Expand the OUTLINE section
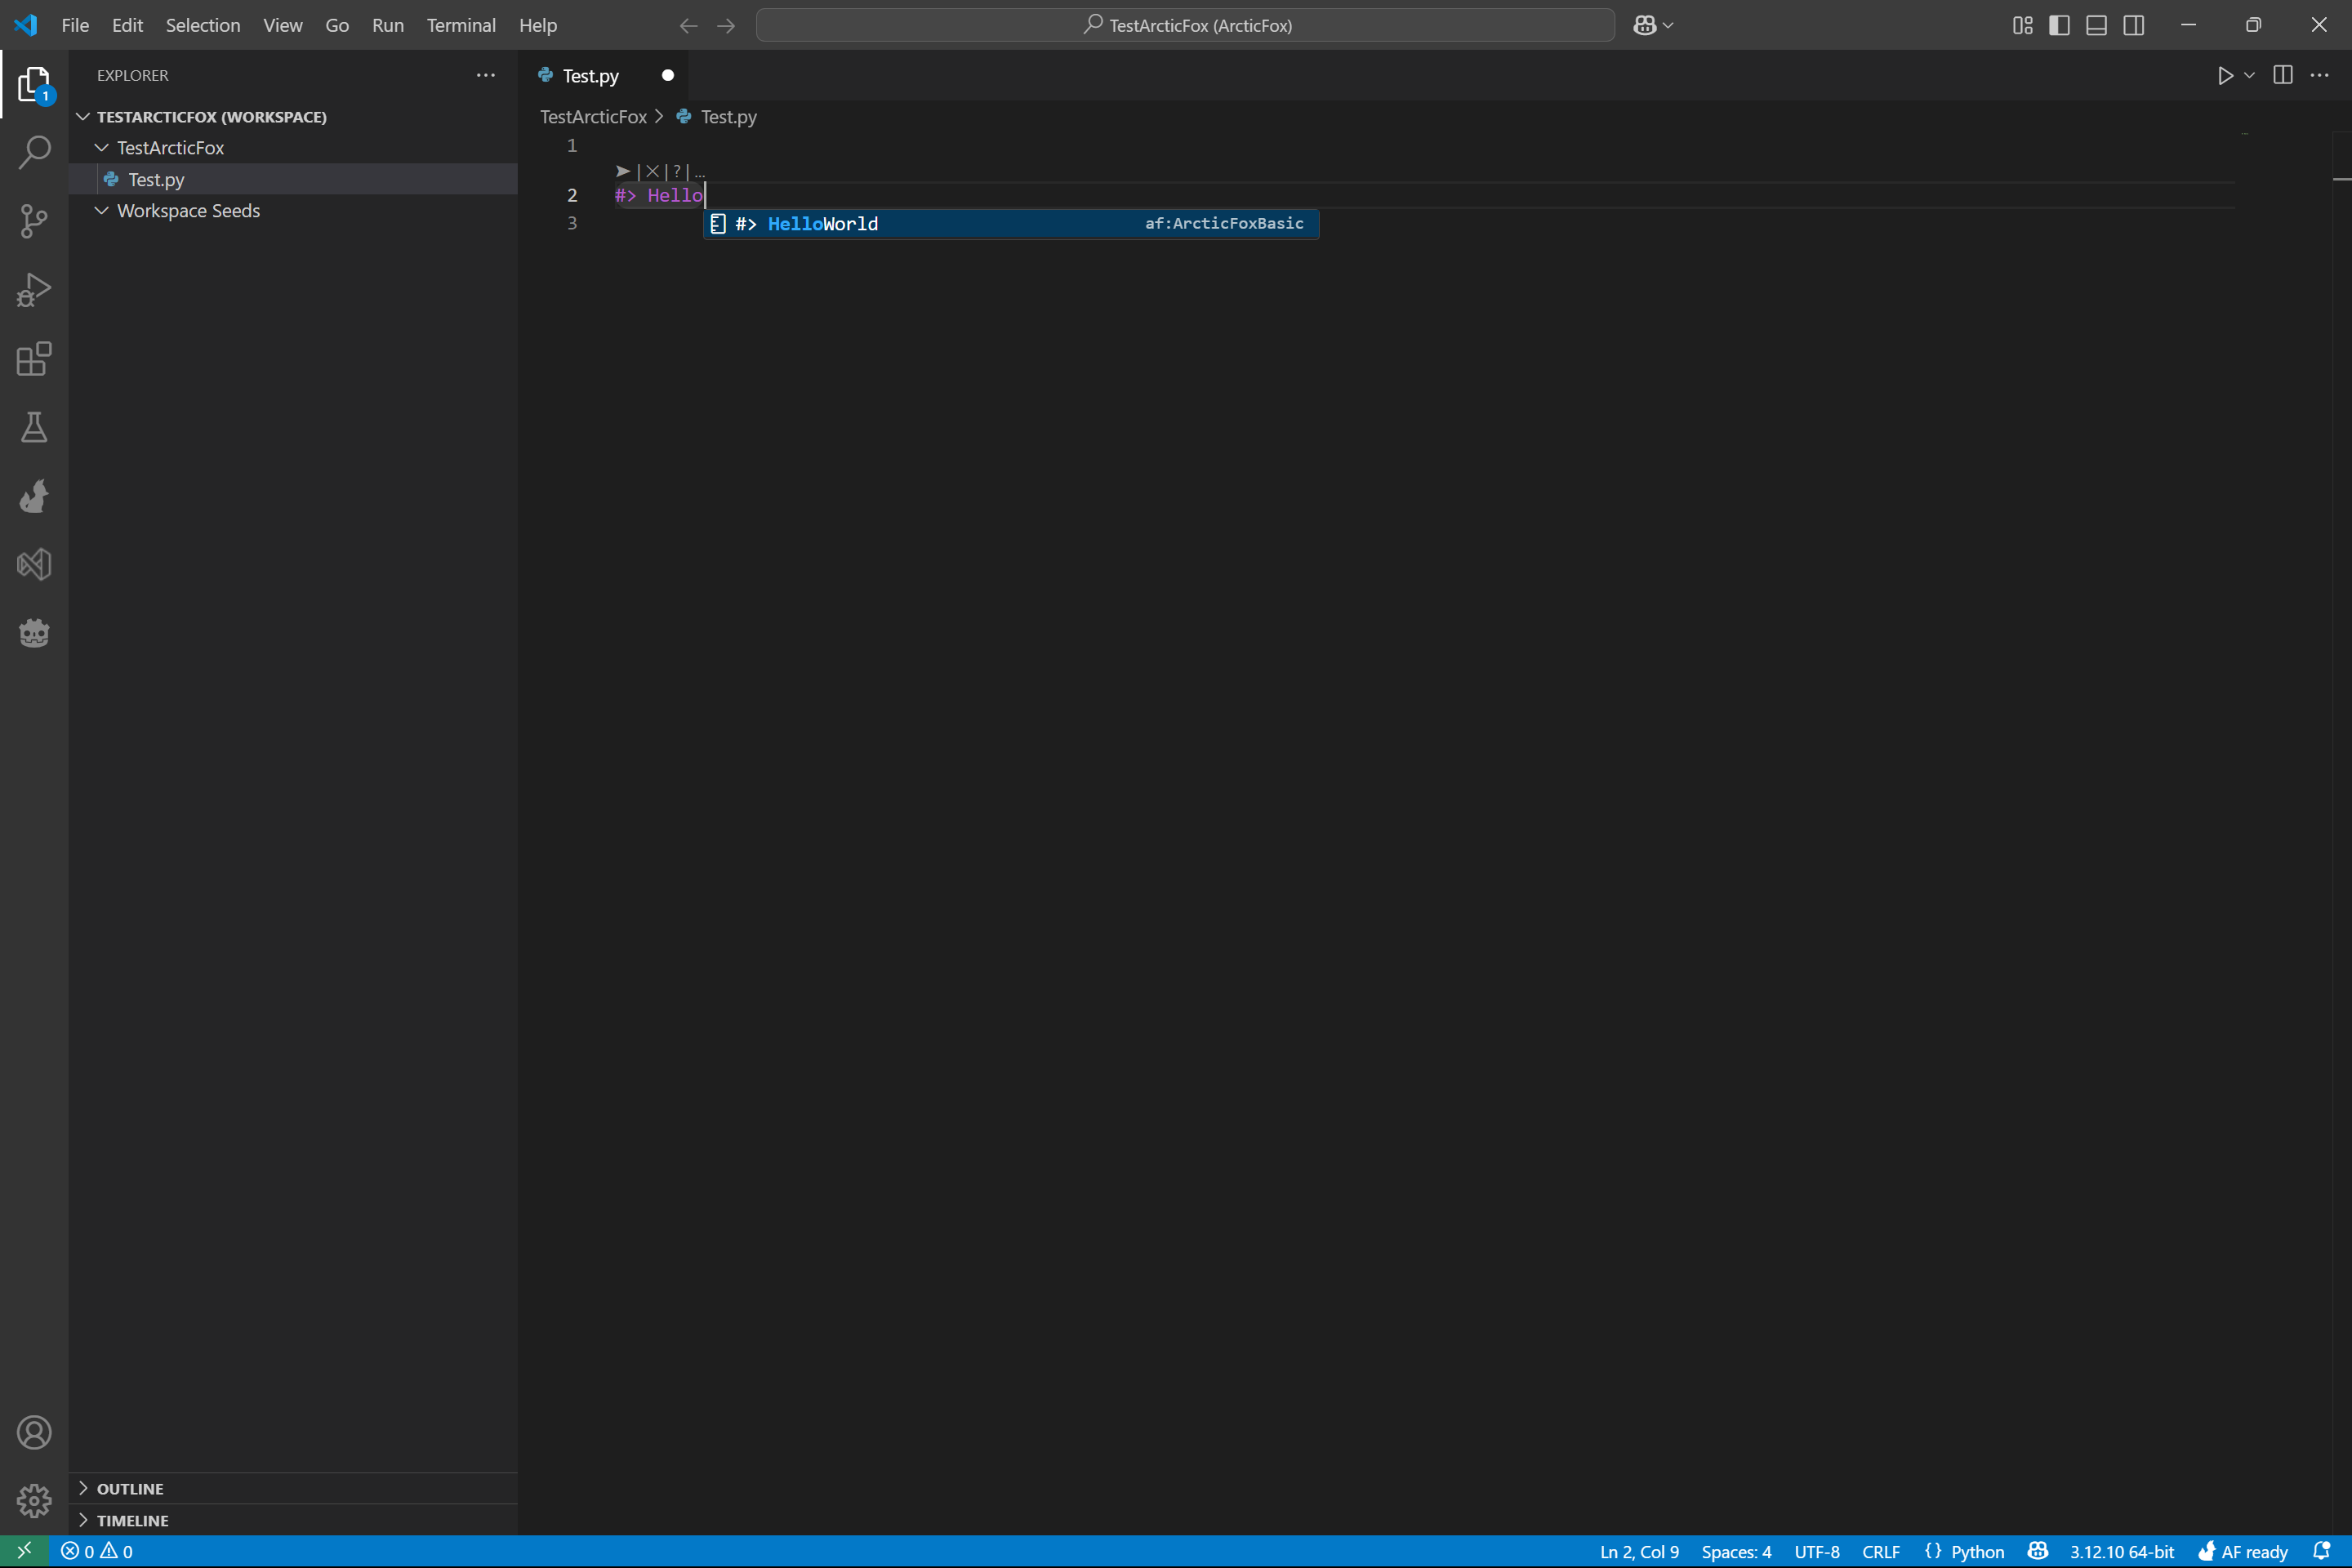This screenshot has width=2352, height=1568. [x=293, y=1488]
